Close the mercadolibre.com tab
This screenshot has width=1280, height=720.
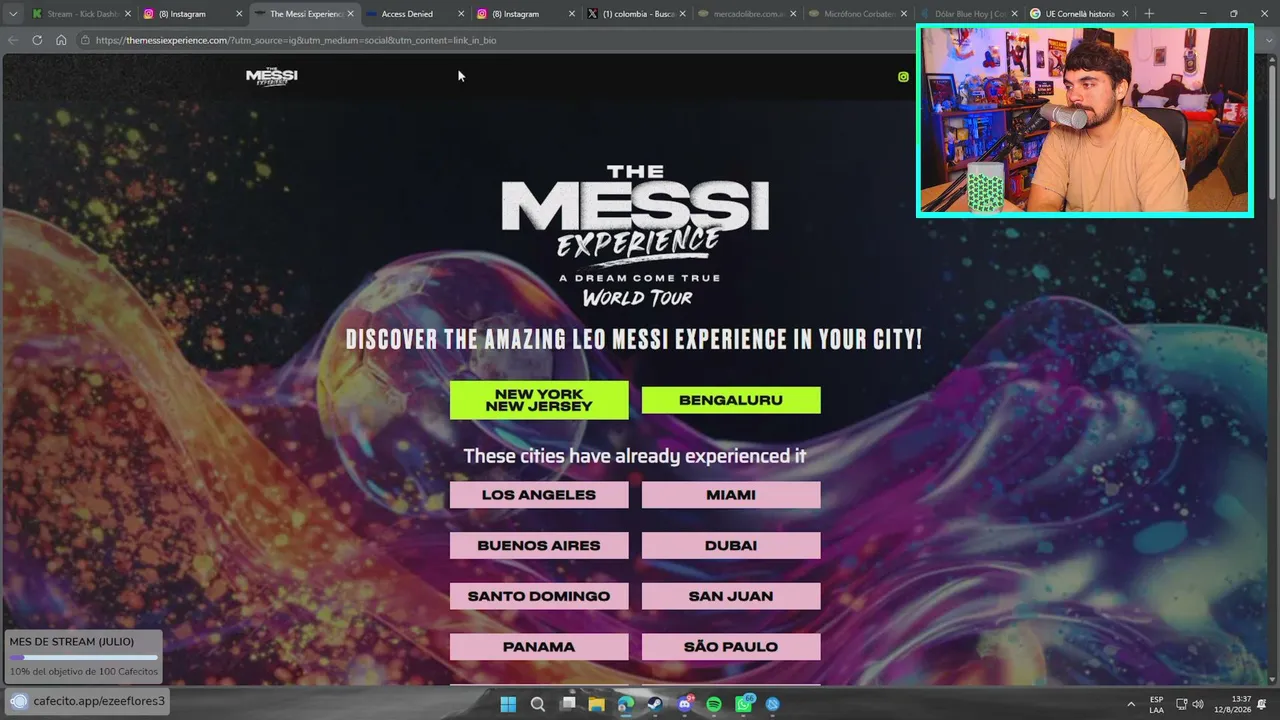(x=794, y=14)
